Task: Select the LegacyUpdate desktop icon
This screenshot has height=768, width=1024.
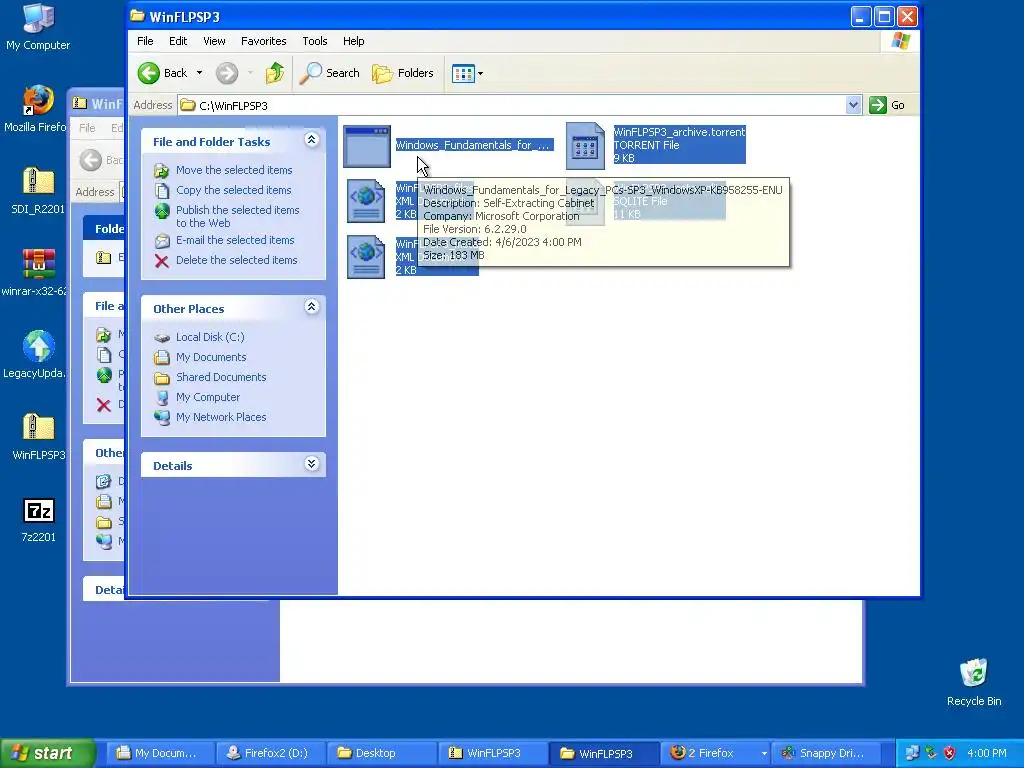Action: point(37,355)
